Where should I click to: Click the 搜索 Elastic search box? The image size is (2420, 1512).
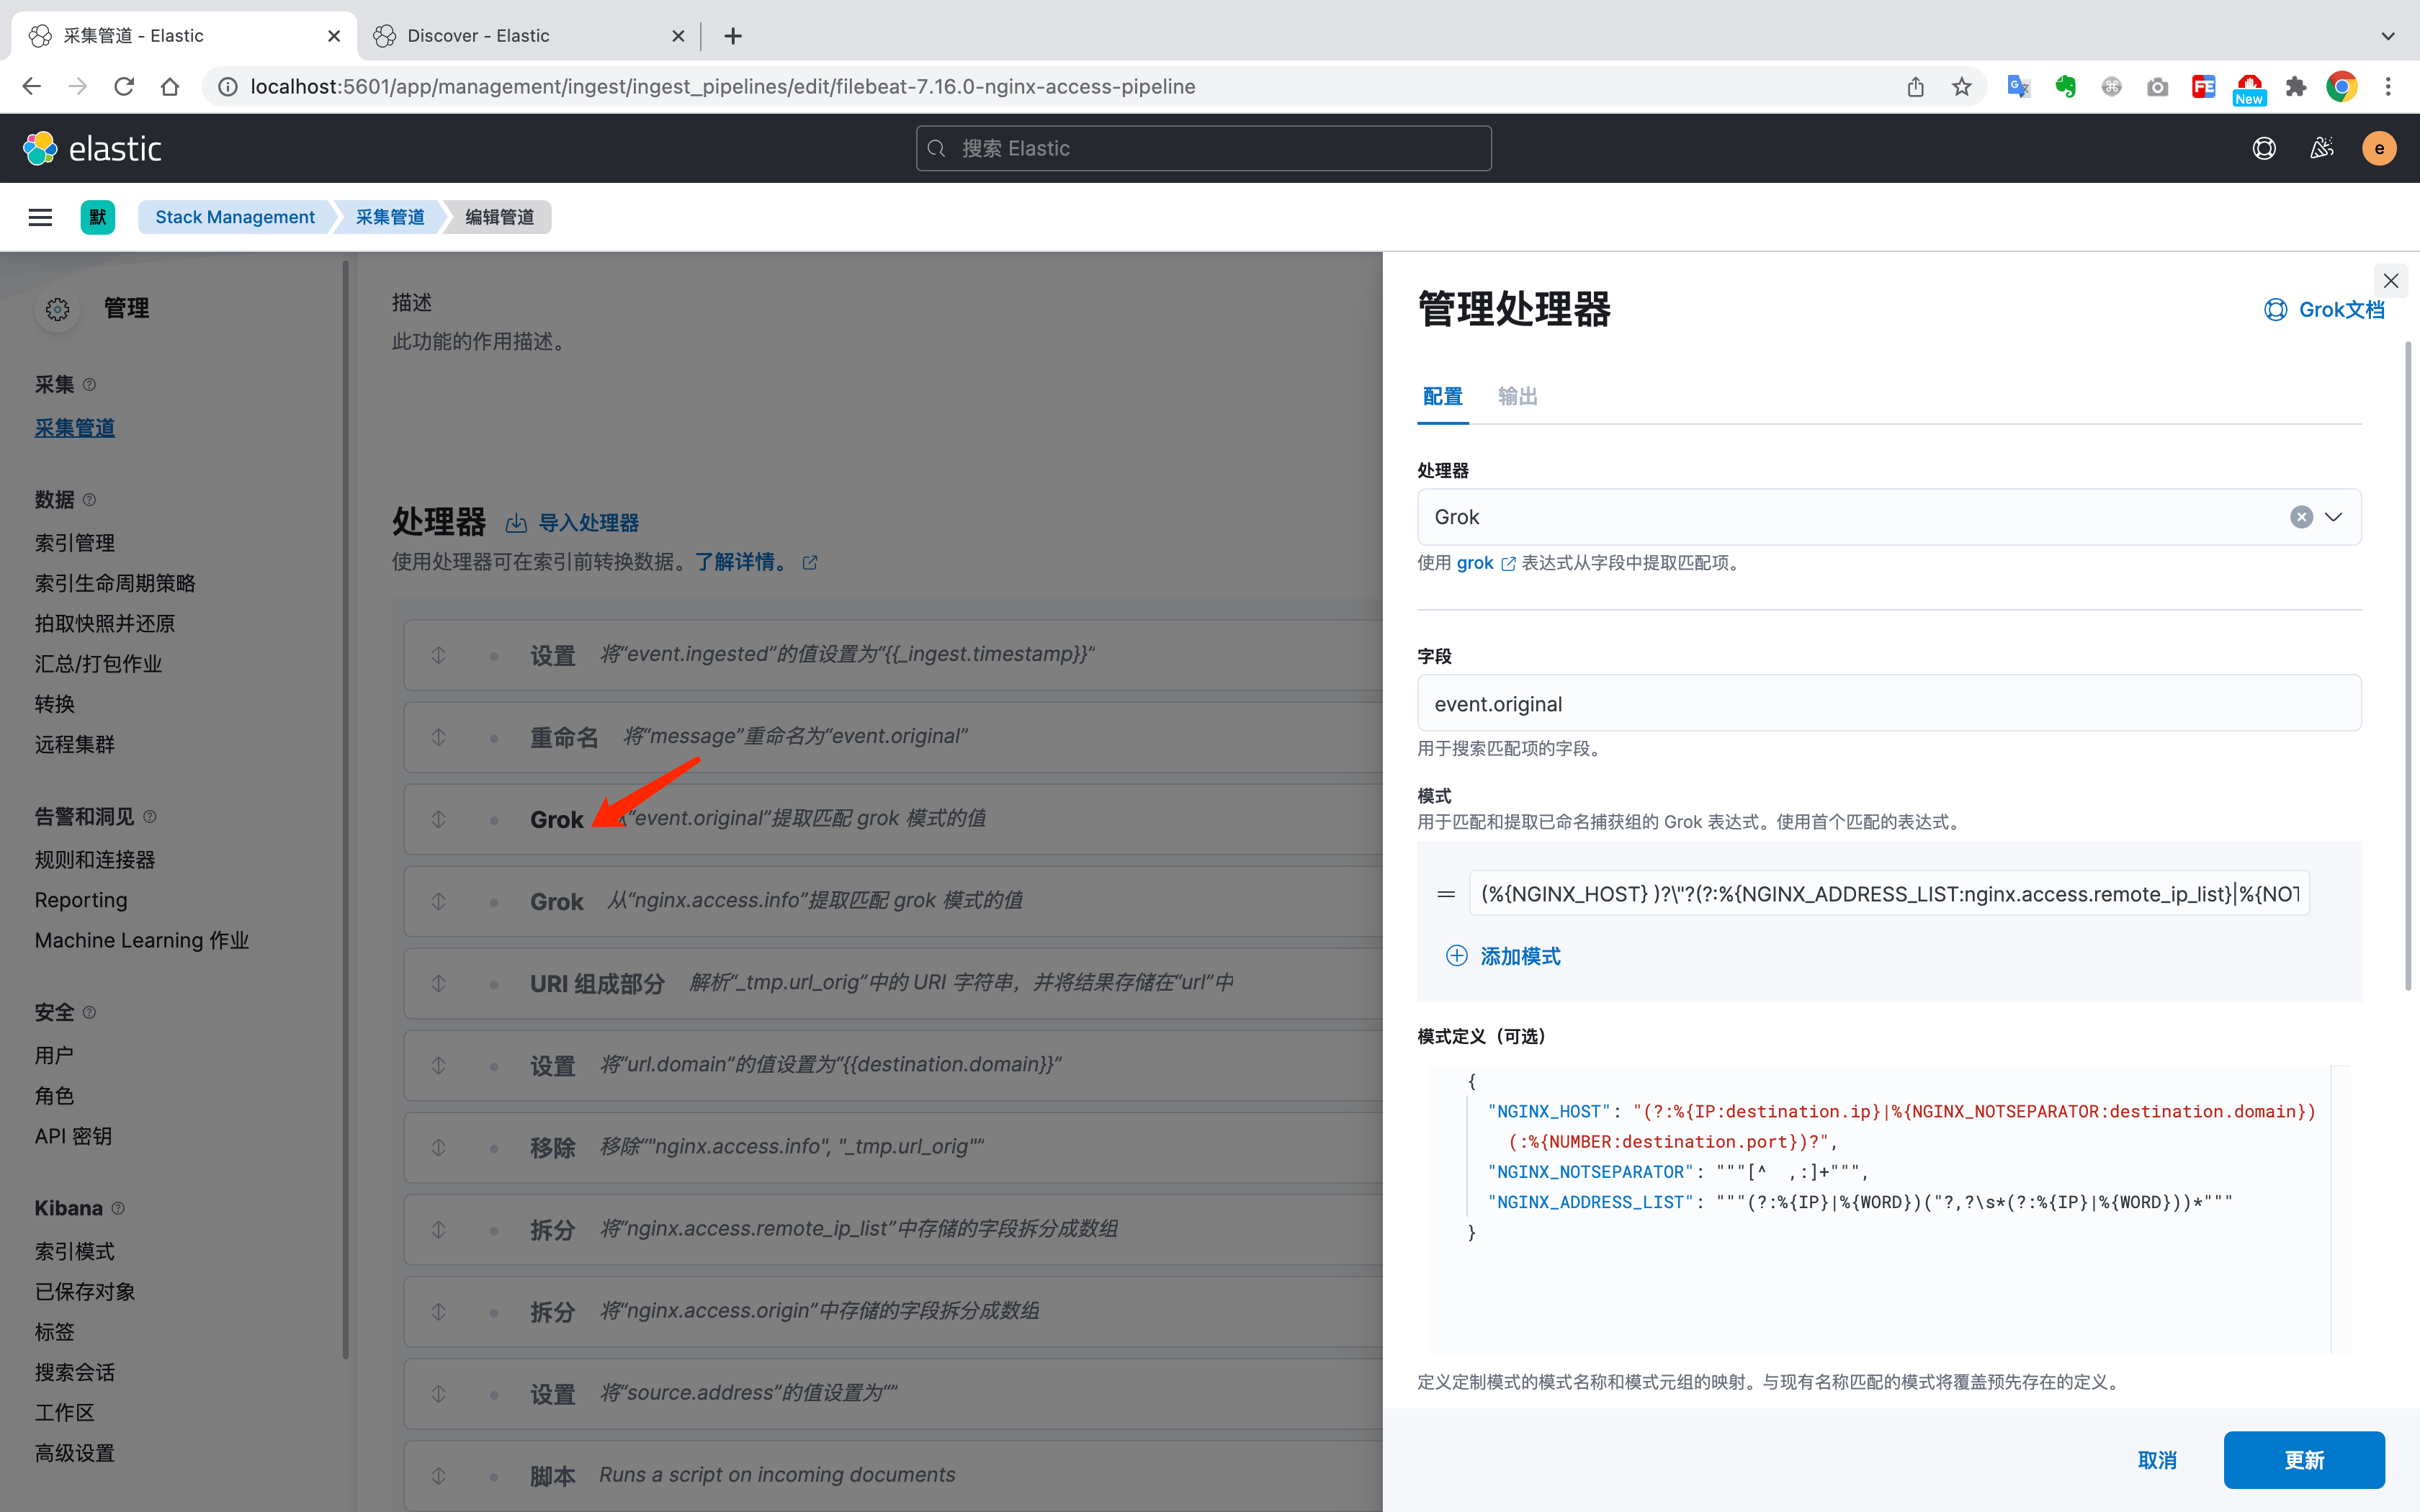pos(1203,148)
